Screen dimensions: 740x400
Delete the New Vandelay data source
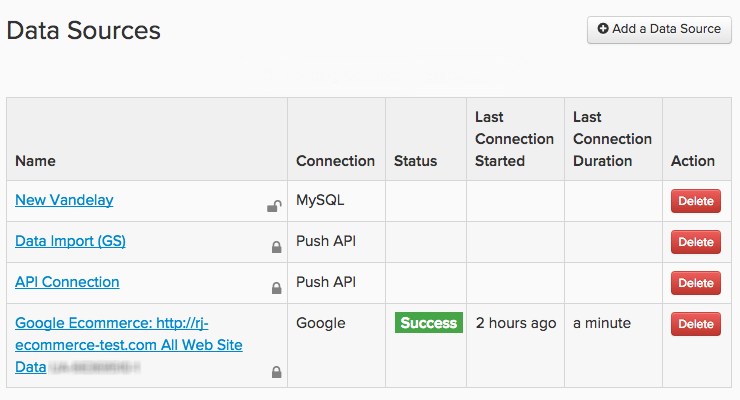(695, 201)
